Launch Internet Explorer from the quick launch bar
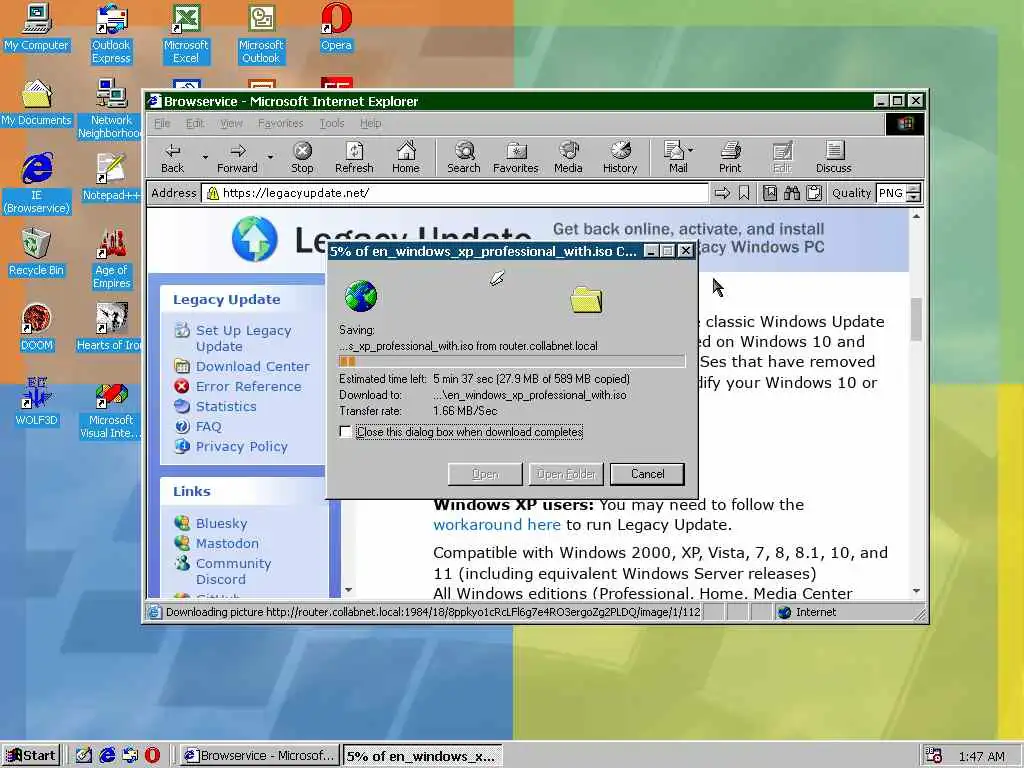Screen dimensions: 1024x768 (107, 755)
